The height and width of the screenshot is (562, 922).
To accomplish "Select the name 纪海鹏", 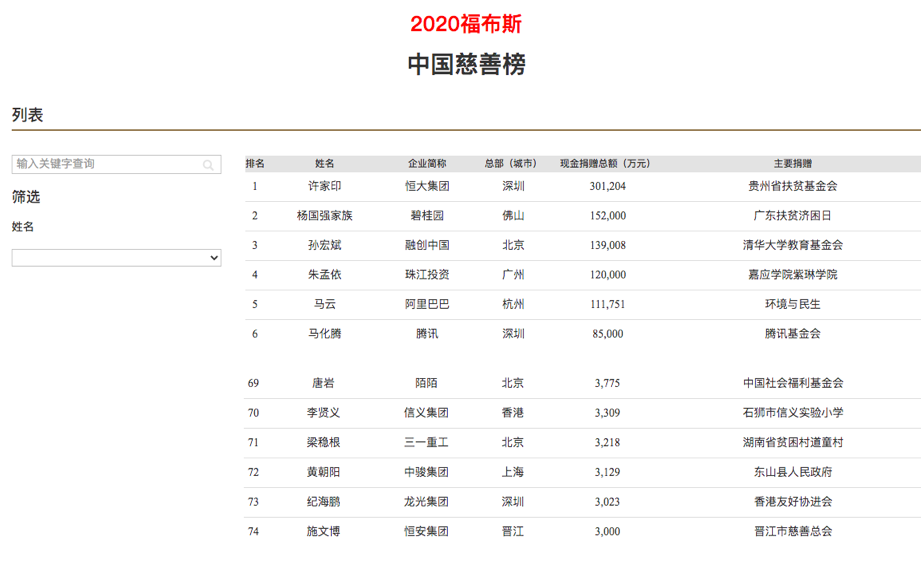I will click(x=323, y=501).
